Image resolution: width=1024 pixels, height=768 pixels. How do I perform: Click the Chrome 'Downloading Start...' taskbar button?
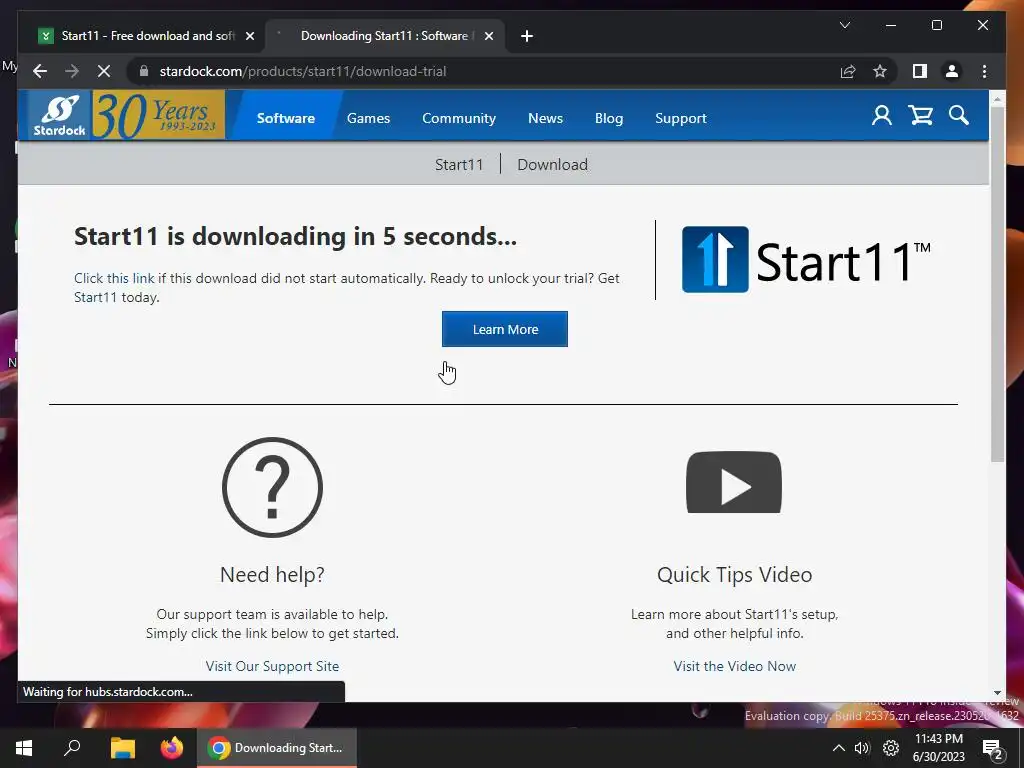277,748
